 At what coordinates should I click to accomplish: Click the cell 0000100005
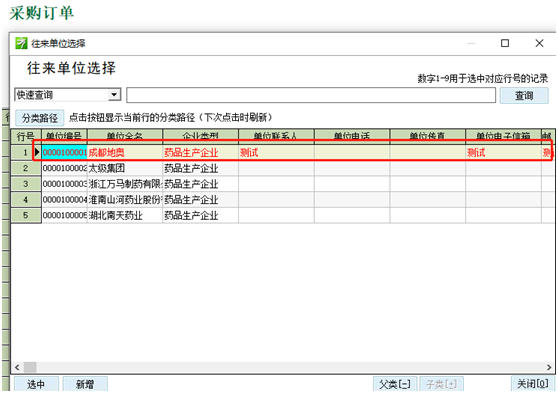click(64, 215)
